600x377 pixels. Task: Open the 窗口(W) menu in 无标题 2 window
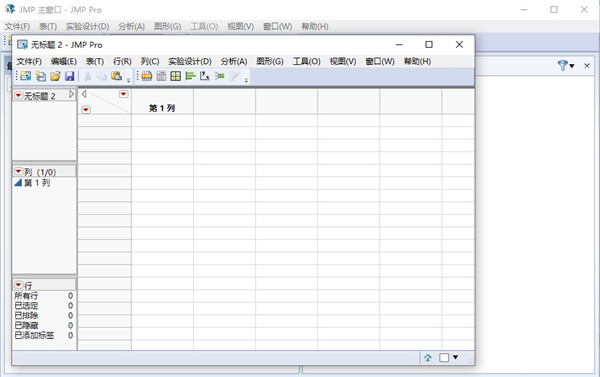[380, 62]
